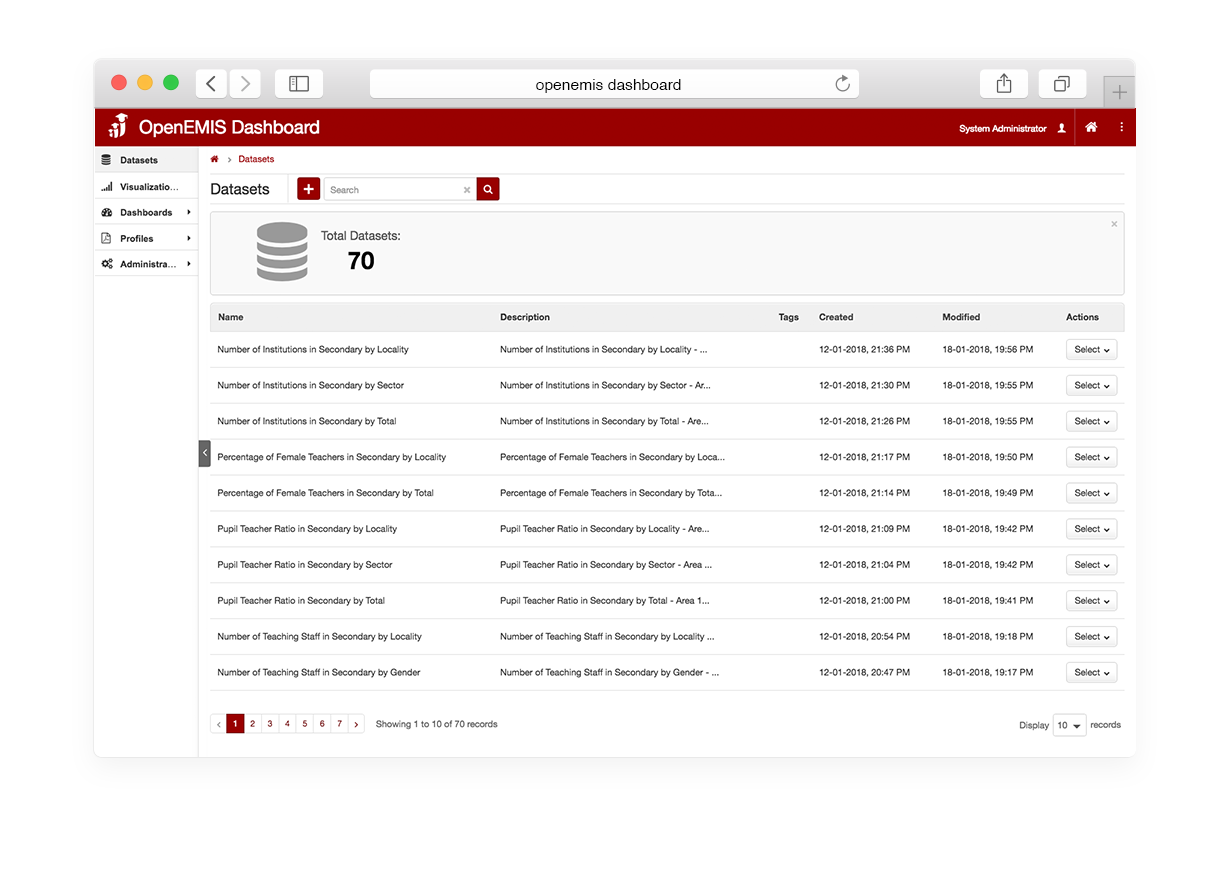Open Select dropdown for Teaching Staff by Locality
This screenshot has height=896, width=1230.
[x=1092, y=637]
